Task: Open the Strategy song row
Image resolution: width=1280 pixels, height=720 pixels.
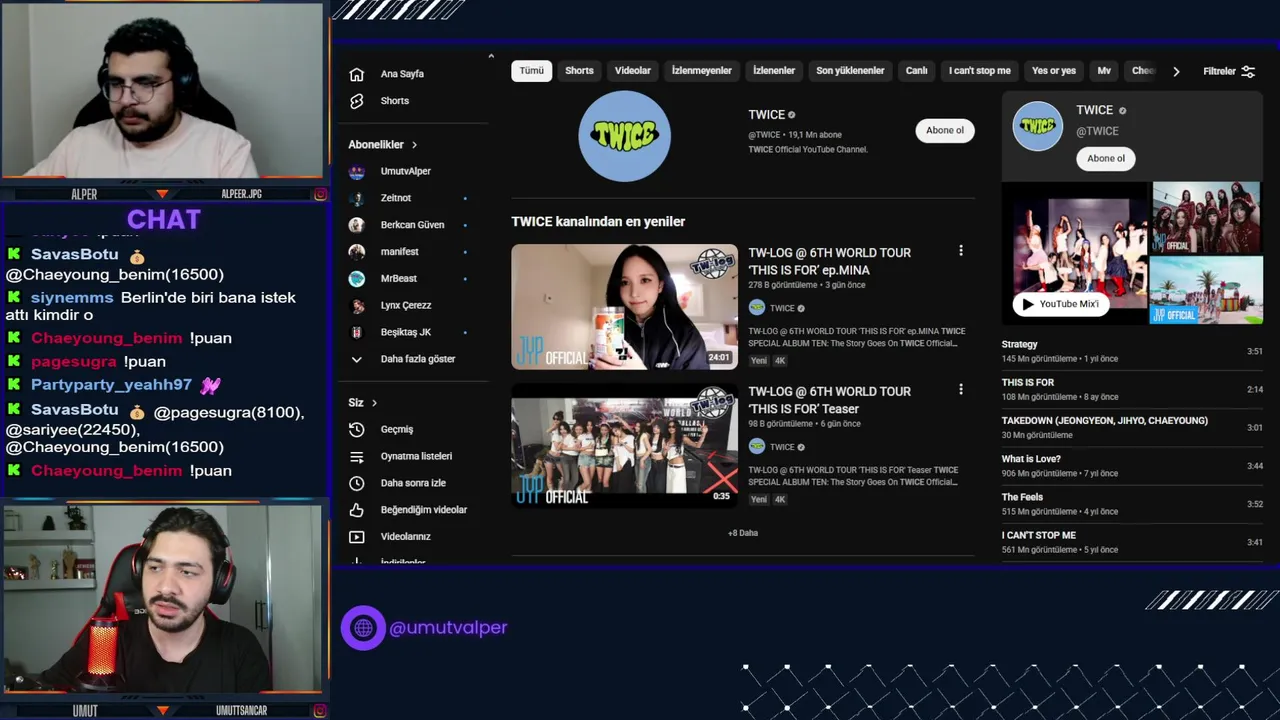Action: click(x=1132, y=351)
